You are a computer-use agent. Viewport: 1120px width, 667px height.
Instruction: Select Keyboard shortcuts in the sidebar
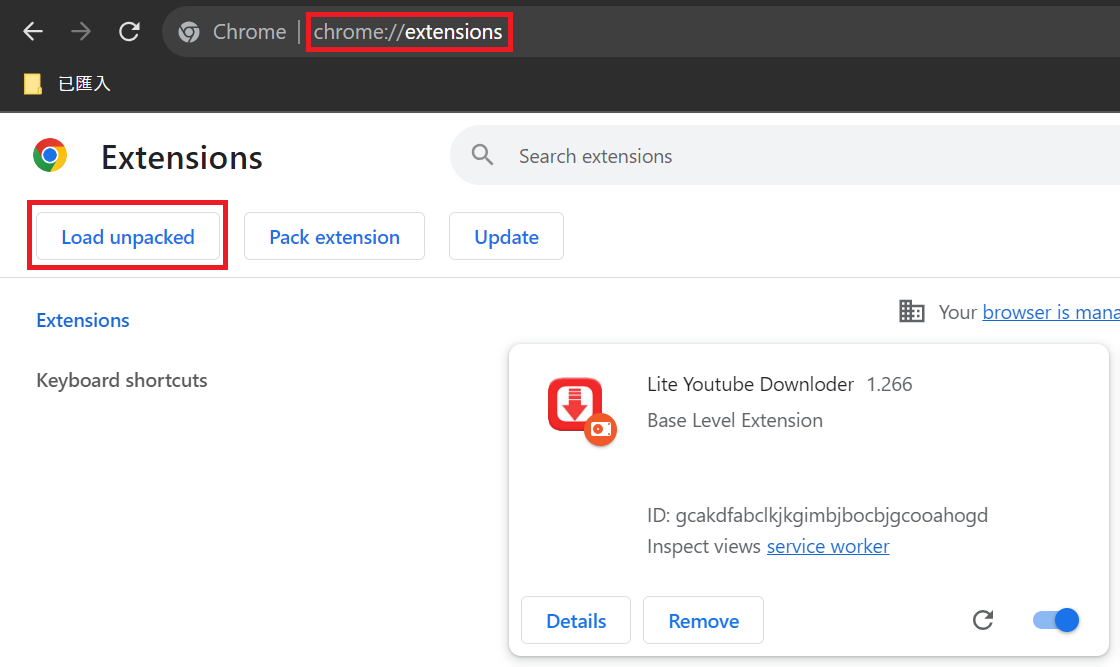click(121, 380)
